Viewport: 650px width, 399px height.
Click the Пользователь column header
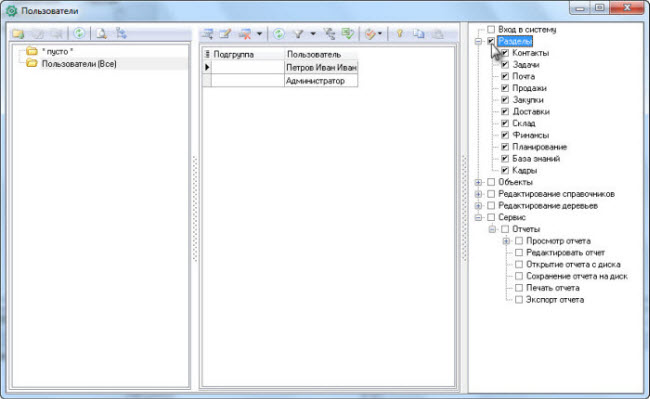coord(321,54)
